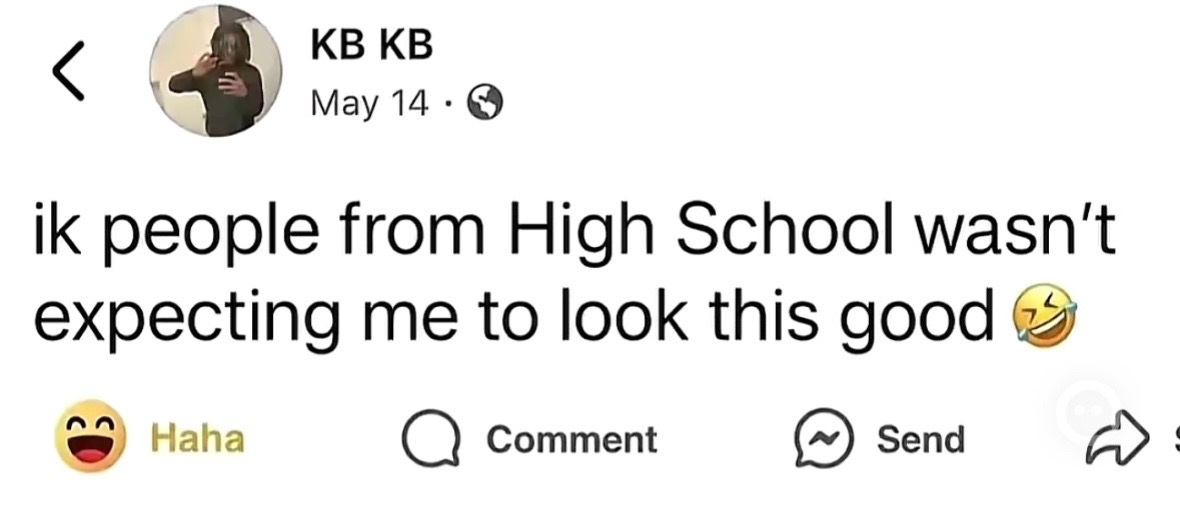Select the Comment text label

point(572,439)
